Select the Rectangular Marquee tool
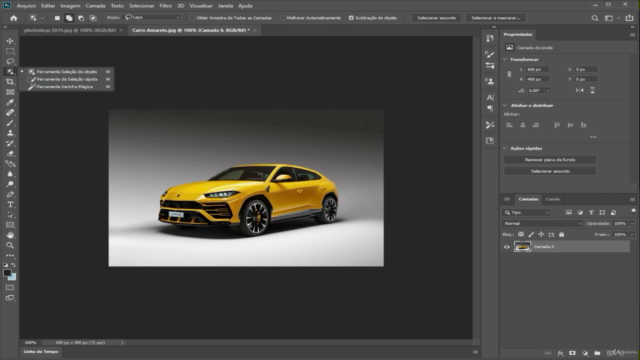 pos(10,51)
